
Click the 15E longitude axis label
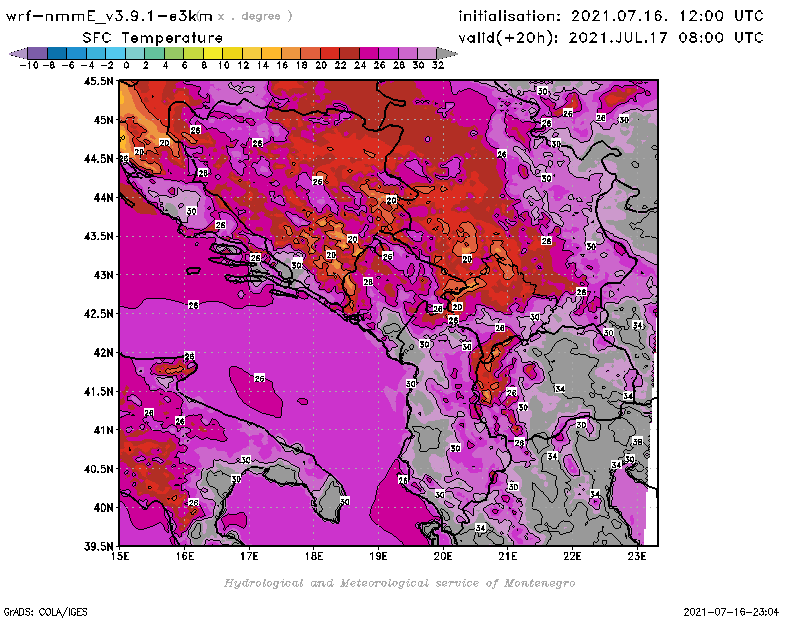(x=120, y=556)
